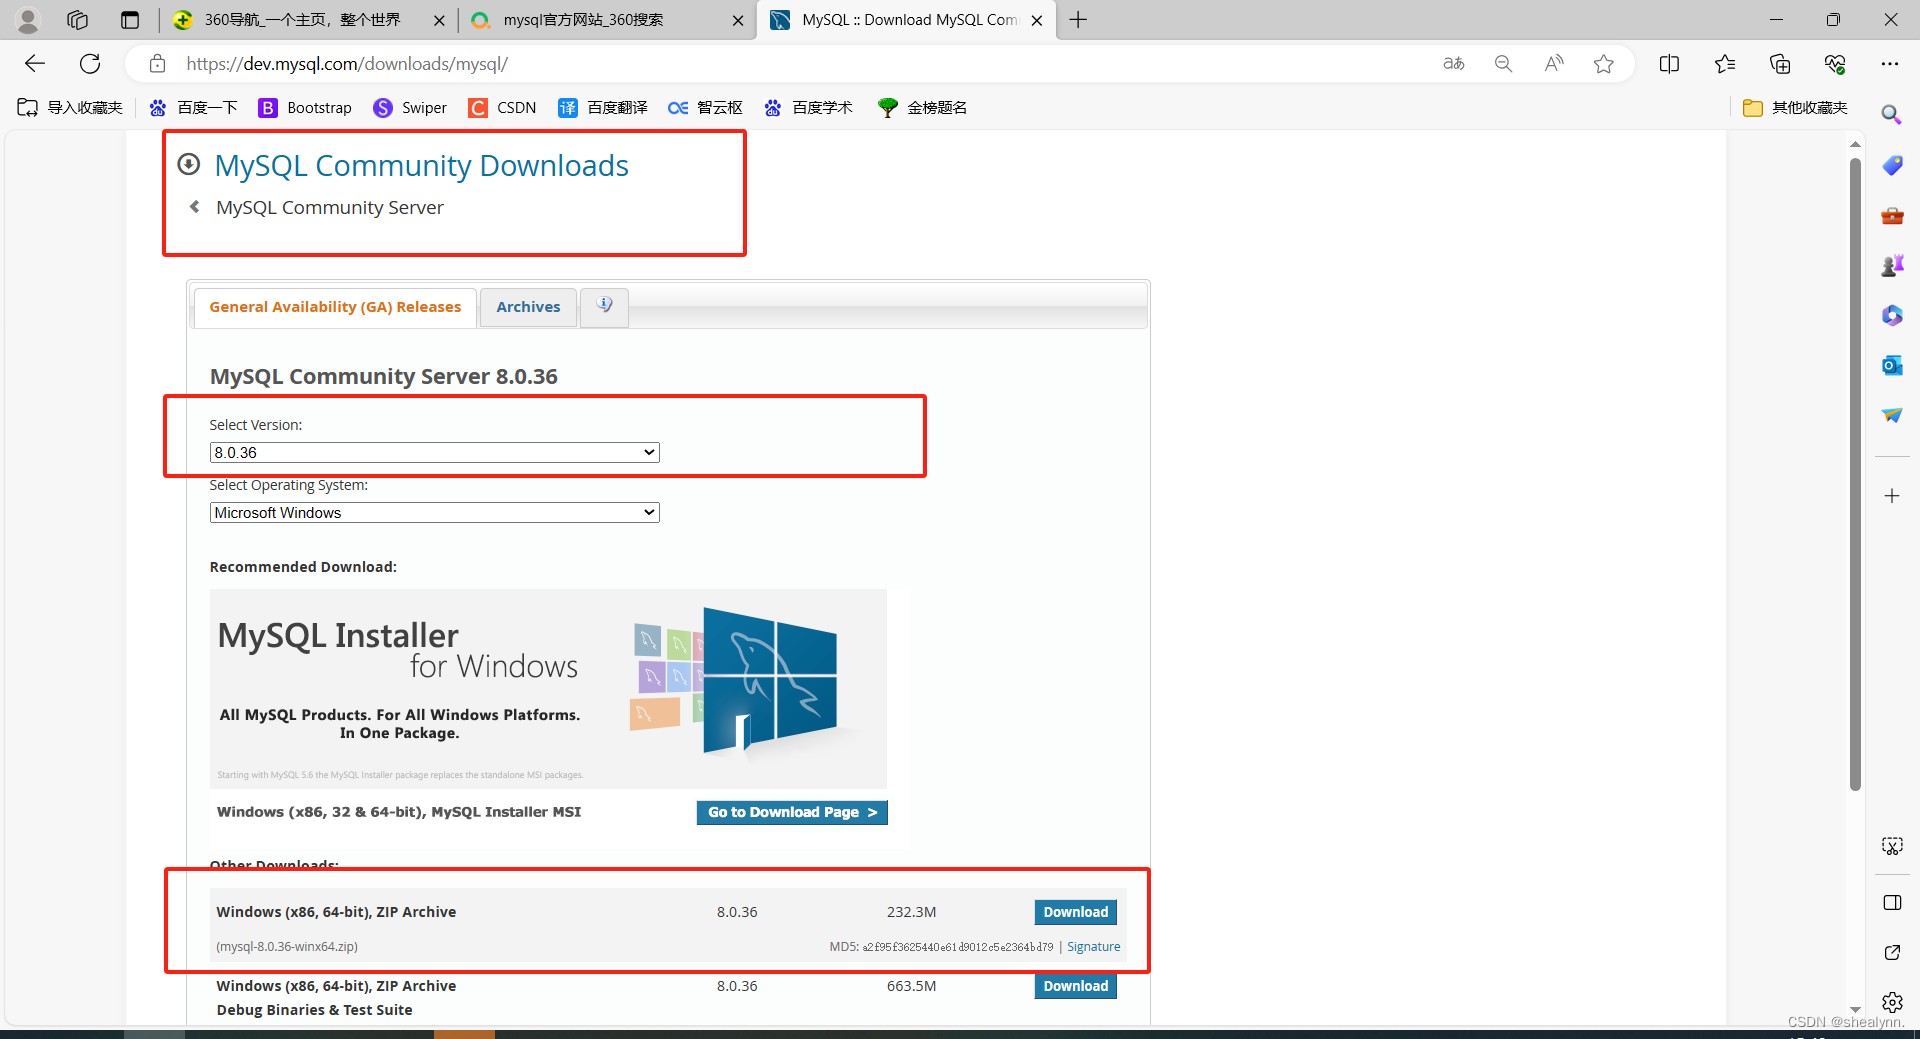Open 百度学术 bookmark
1920x1039 pixels.
pyautogui.click(x=808, y=108)
